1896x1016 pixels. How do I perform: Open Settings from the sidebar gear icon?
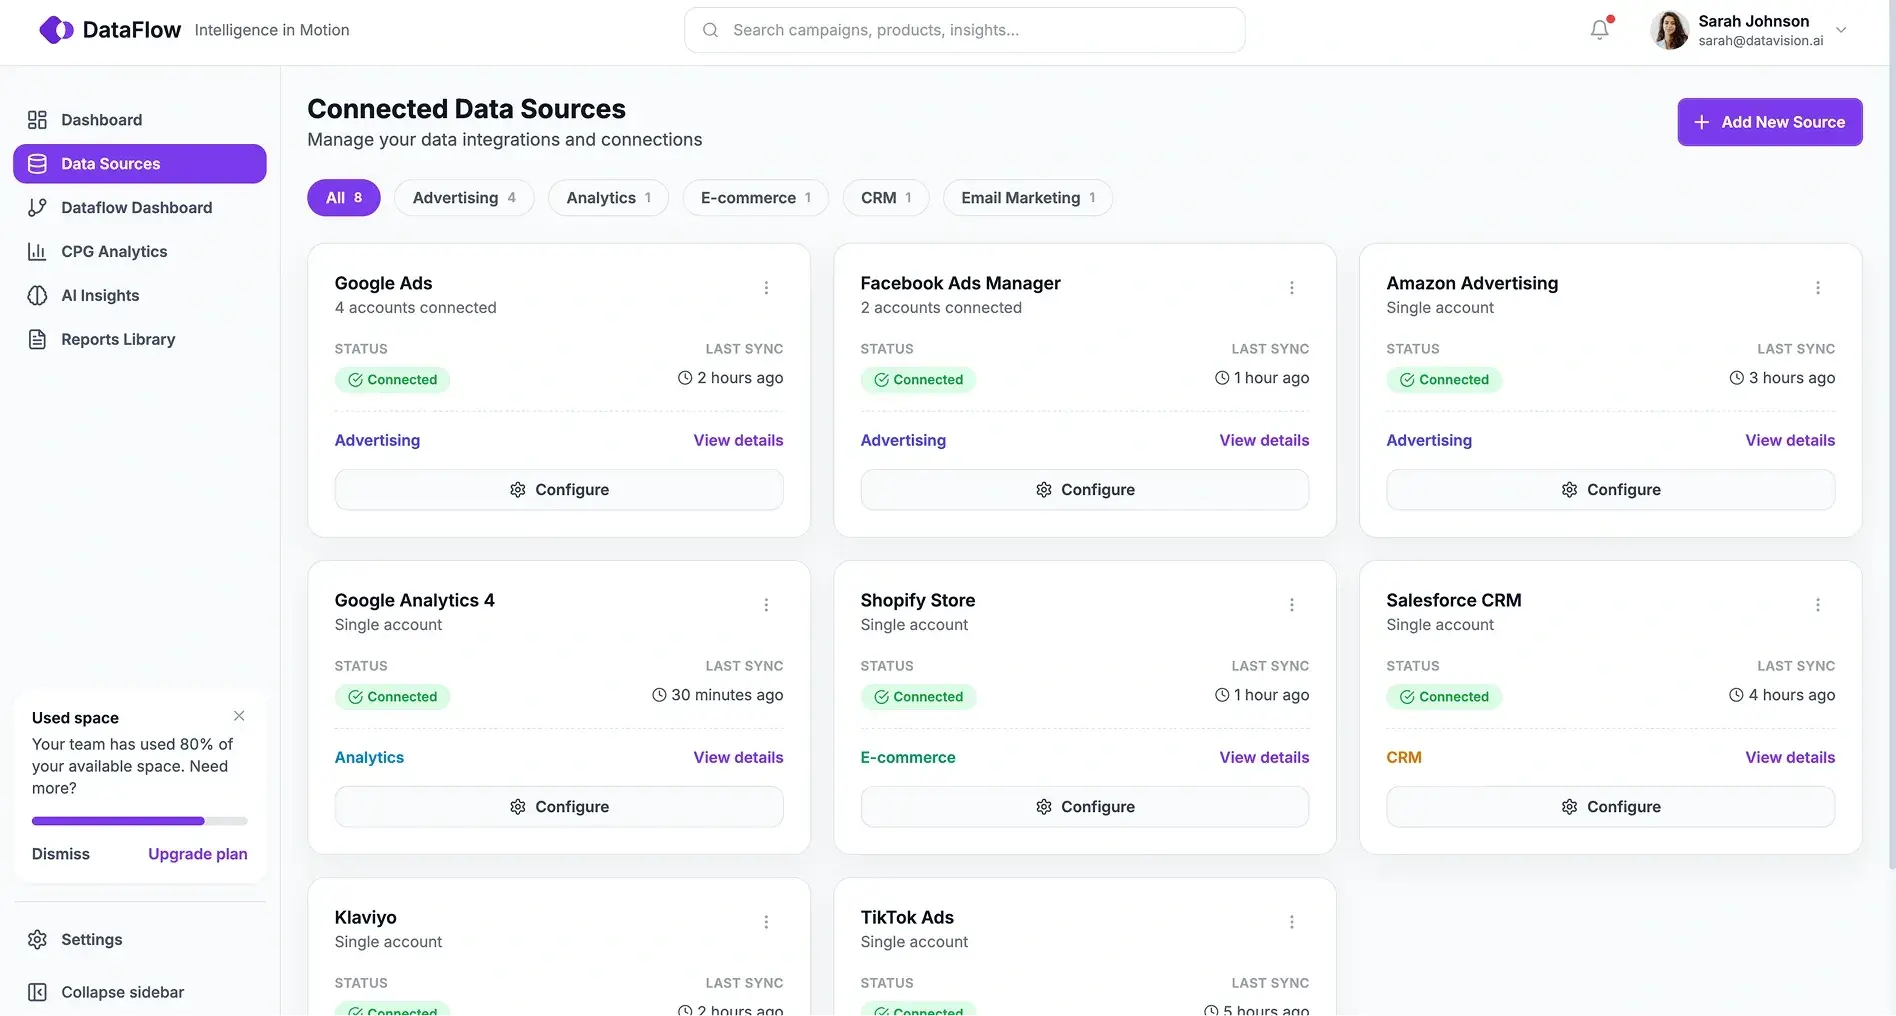tap(37, 939)
